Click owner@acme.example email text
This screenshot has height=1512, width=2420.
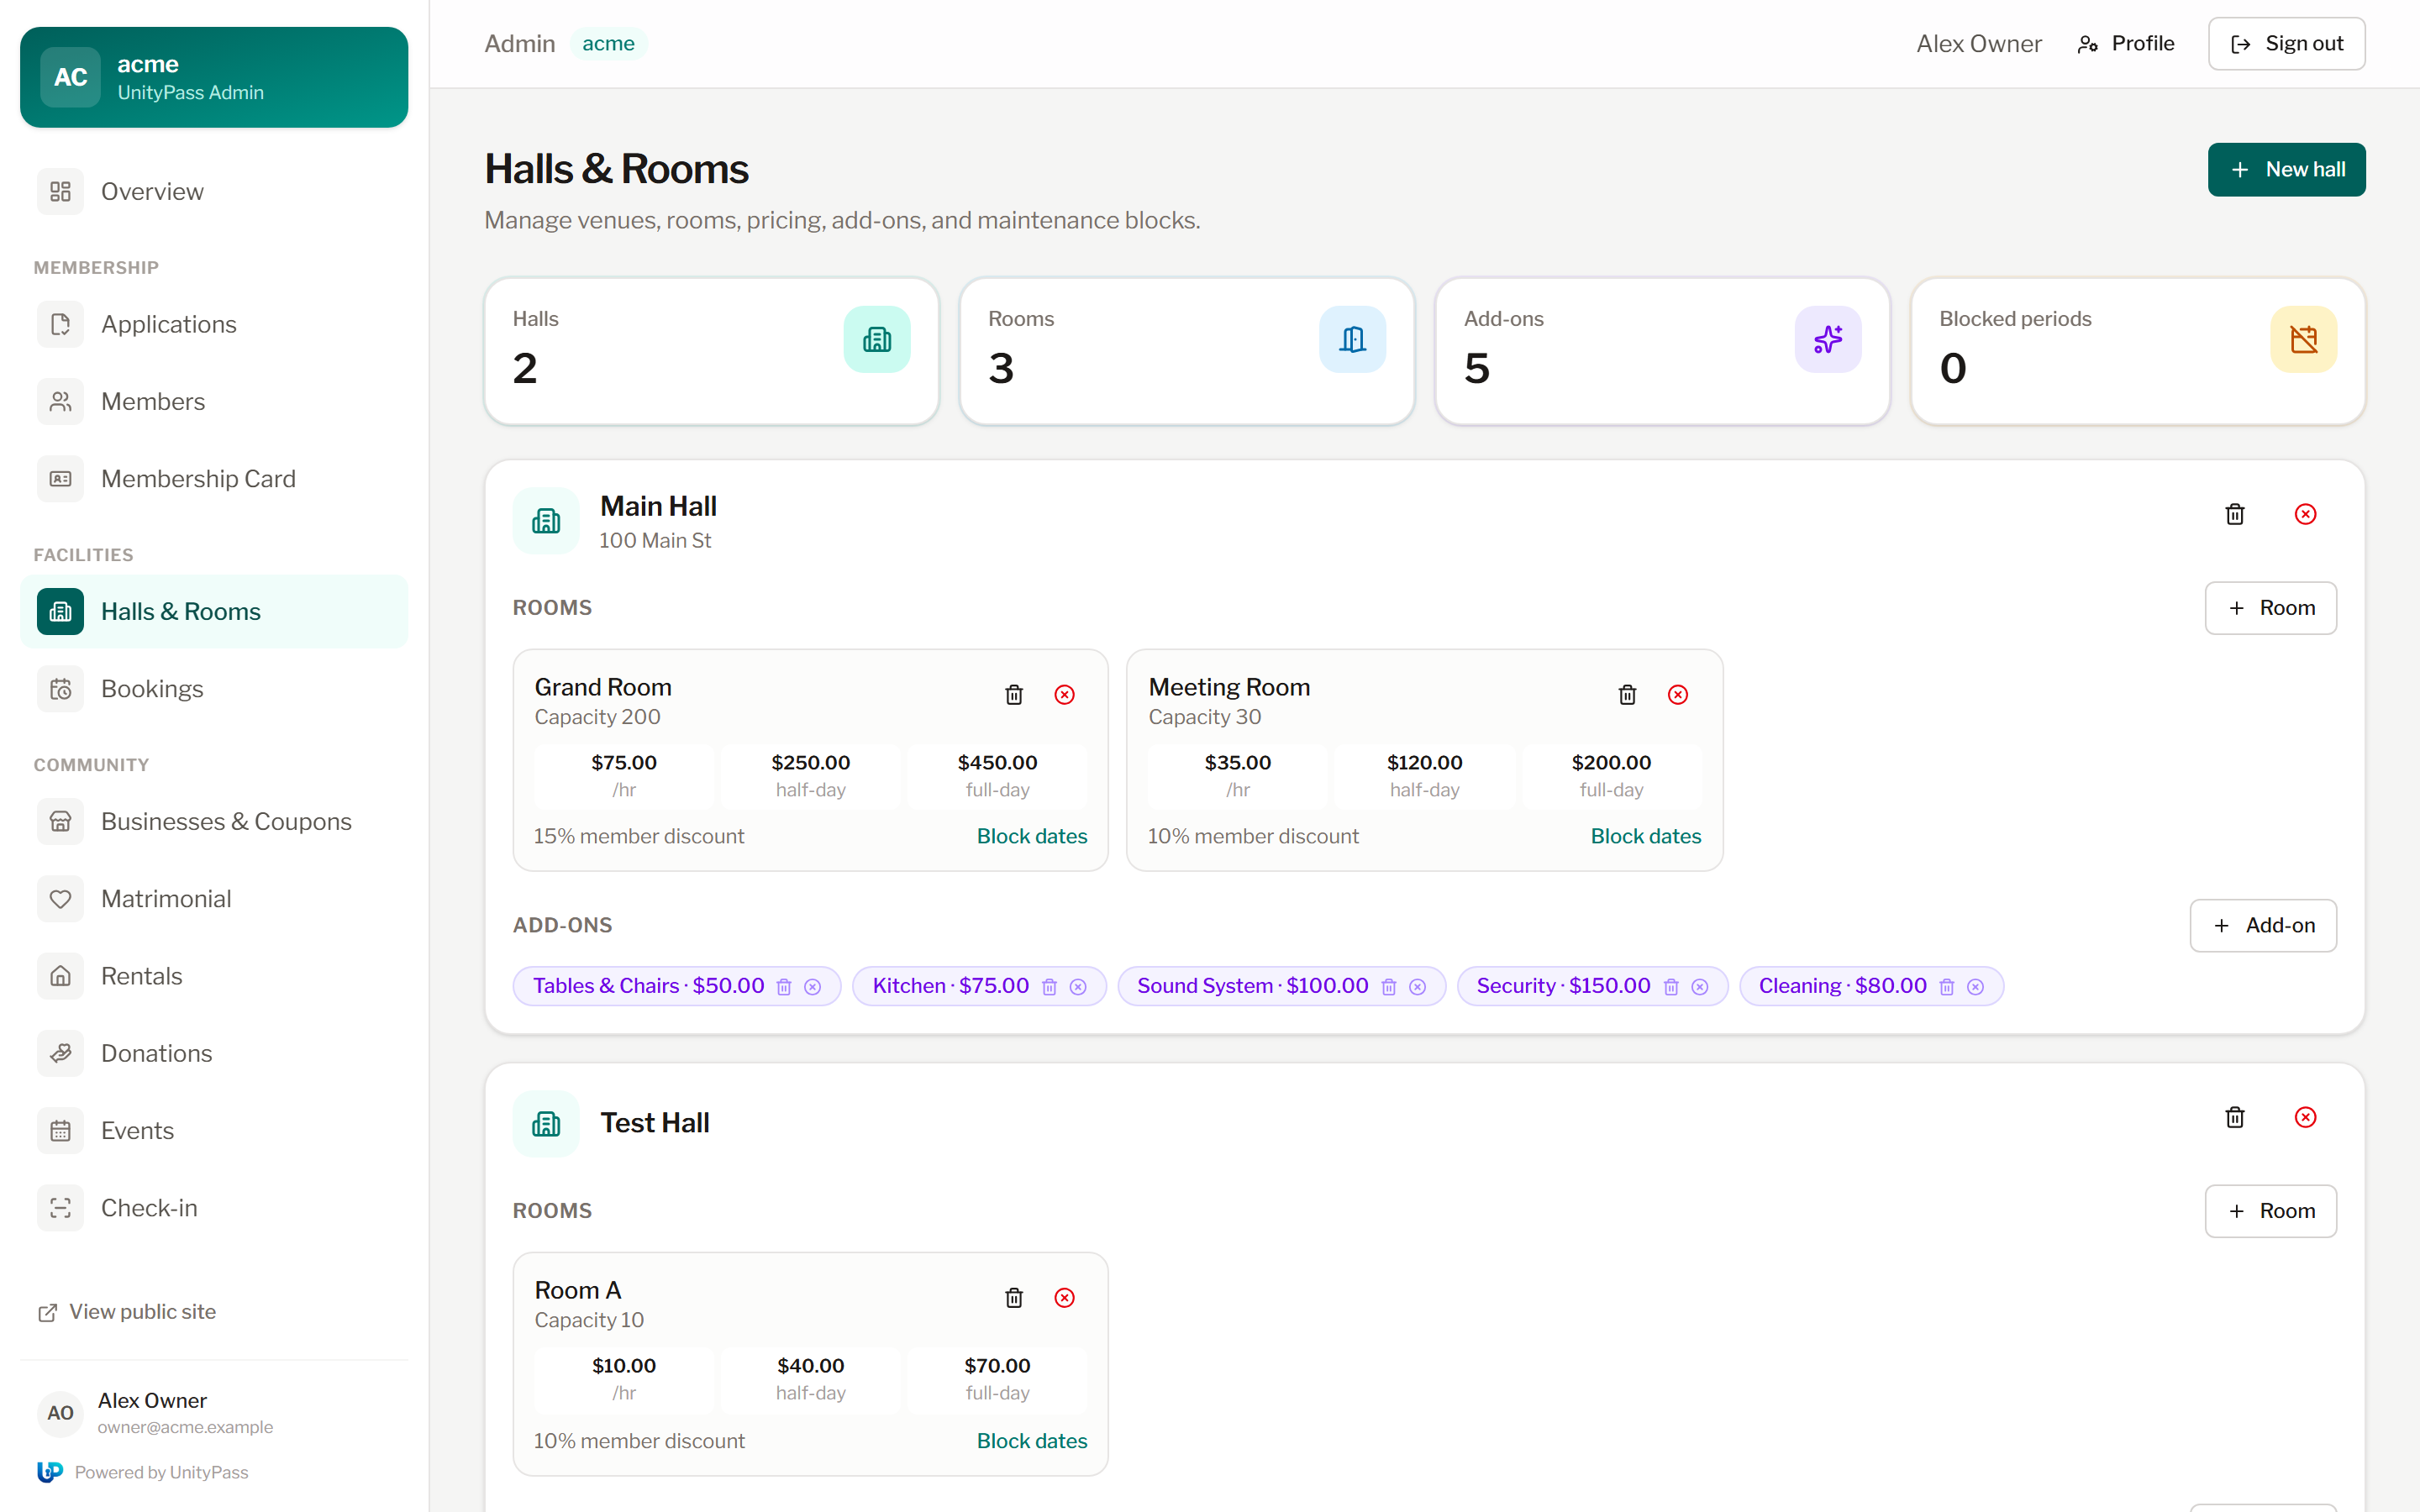click(x=185, y=1427)
